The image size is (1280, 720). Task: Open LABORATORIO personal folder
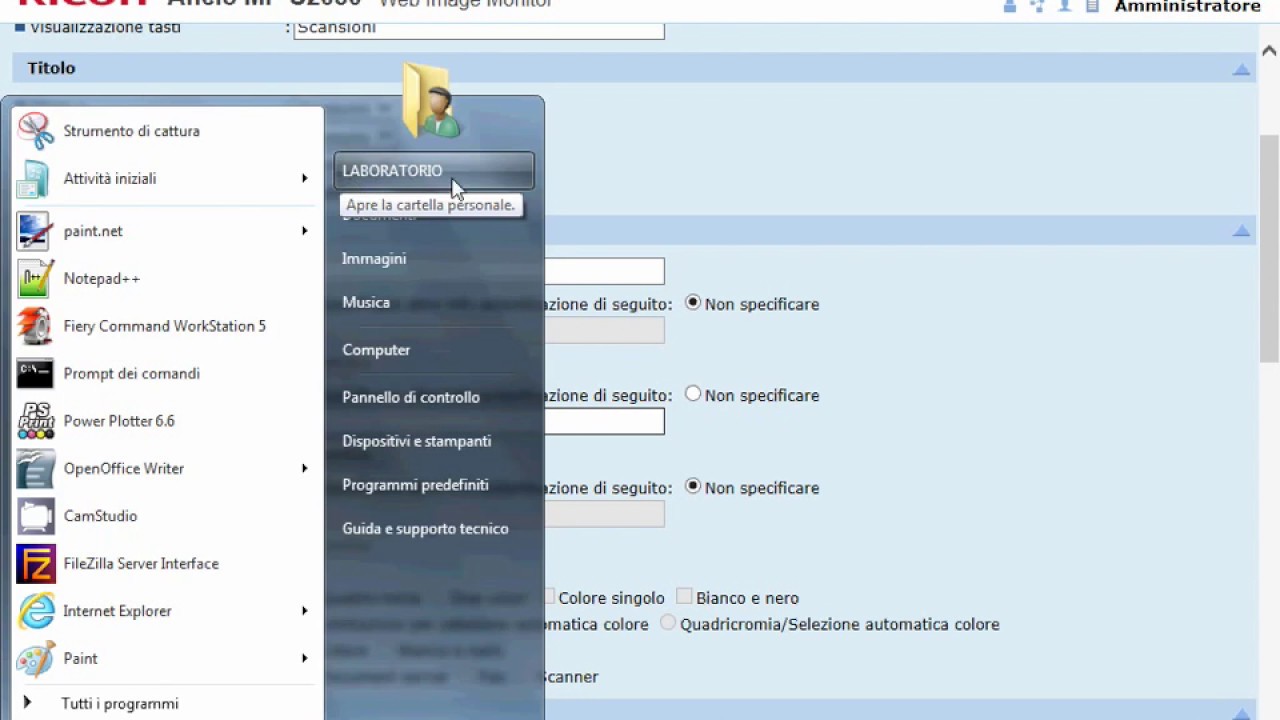434,171
